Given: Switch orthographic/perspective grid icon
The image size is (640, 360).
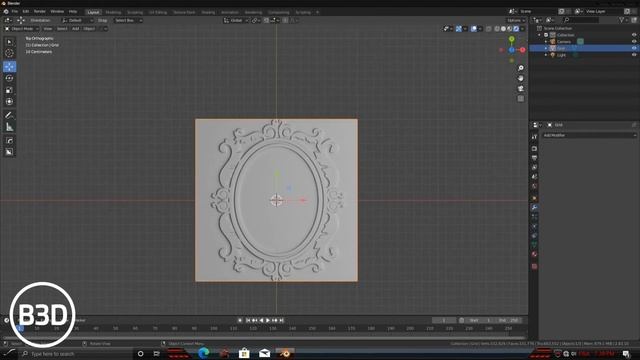Looking at the screenshot, I should point(521,99).
